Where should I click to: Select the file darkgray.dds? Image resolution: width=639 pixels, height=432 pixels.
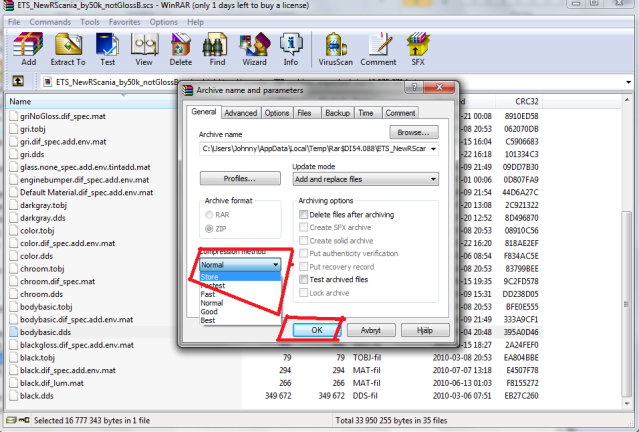click(43, 218)
